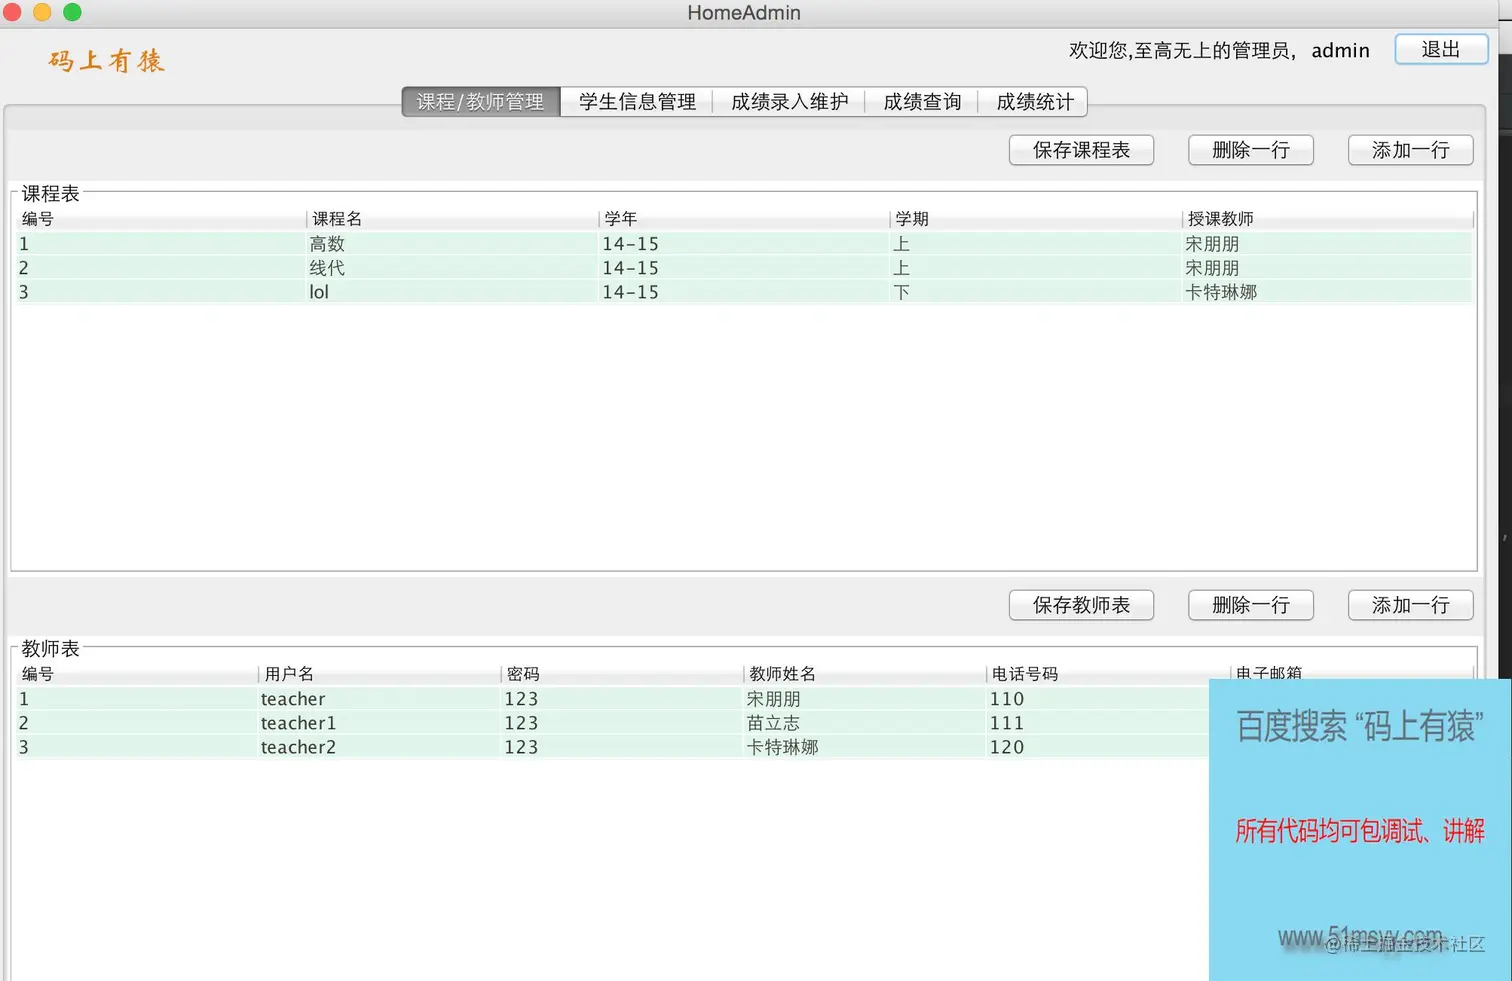Click 宋朋朋 teacher cell in 高数 row

[1328, 244]
